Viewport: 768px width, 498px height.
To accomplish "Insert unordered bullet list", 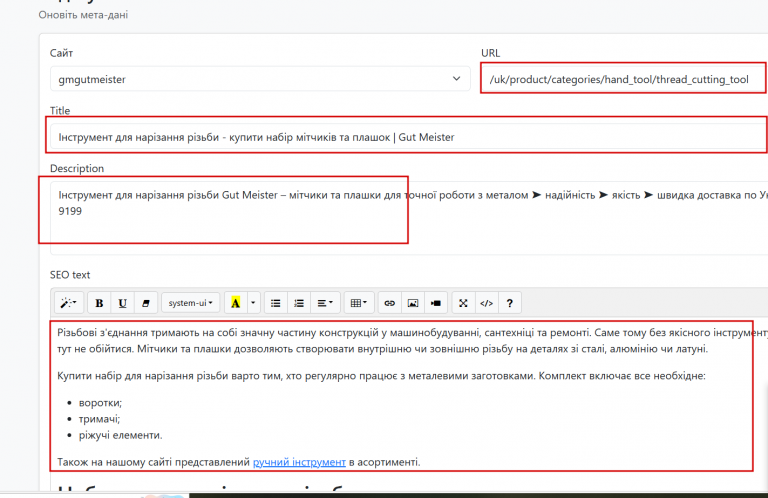I will coord(276,303).
